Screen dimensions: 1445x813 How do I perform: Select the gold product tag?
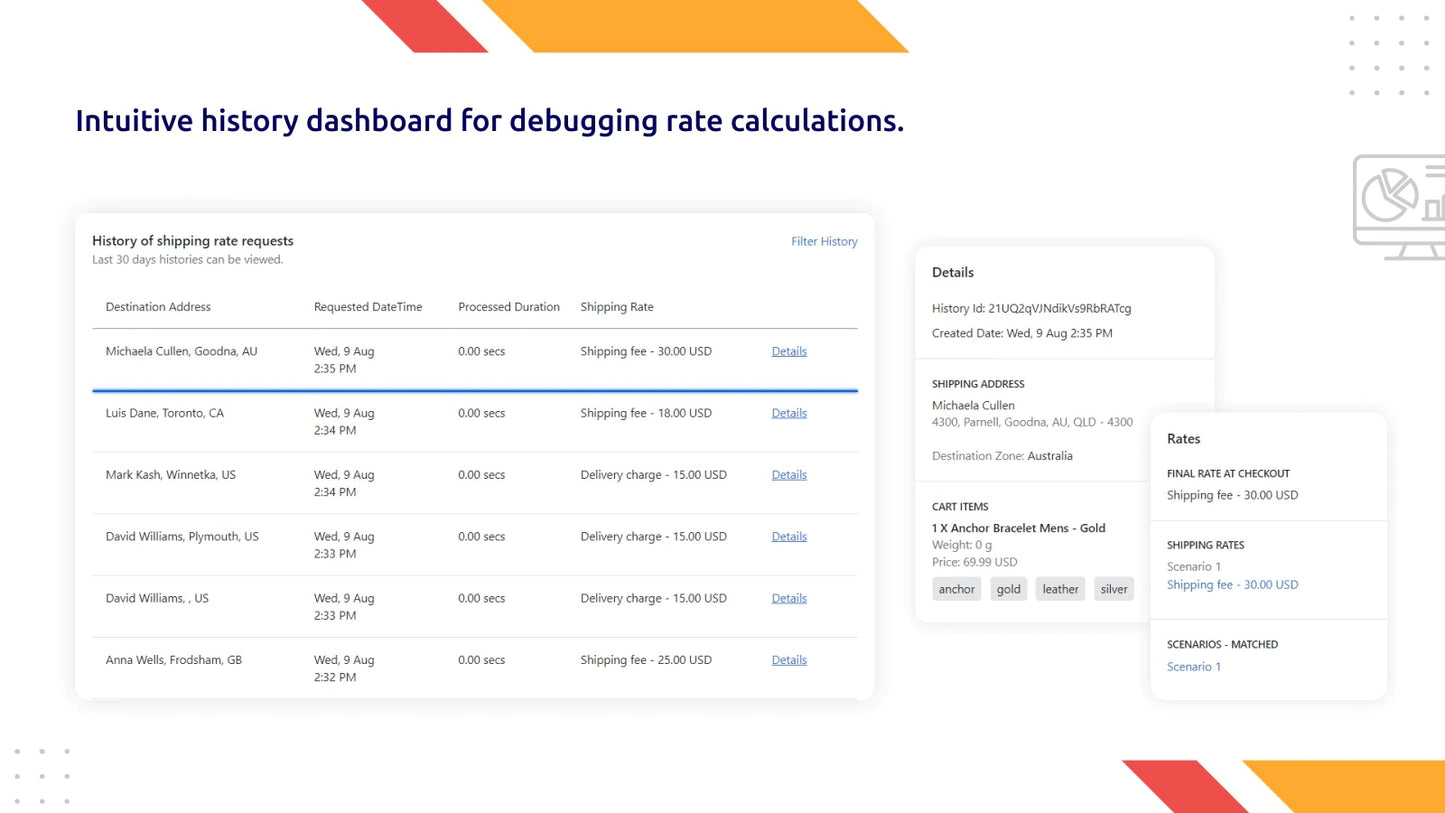pyautogui.click(x=1008, y=589)
